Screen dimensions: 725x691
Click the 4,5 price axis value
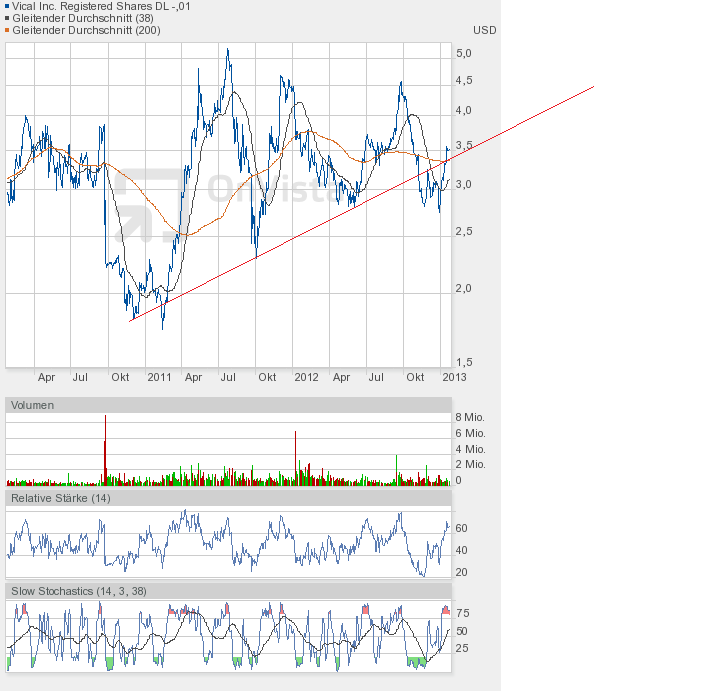click(464, 80)
